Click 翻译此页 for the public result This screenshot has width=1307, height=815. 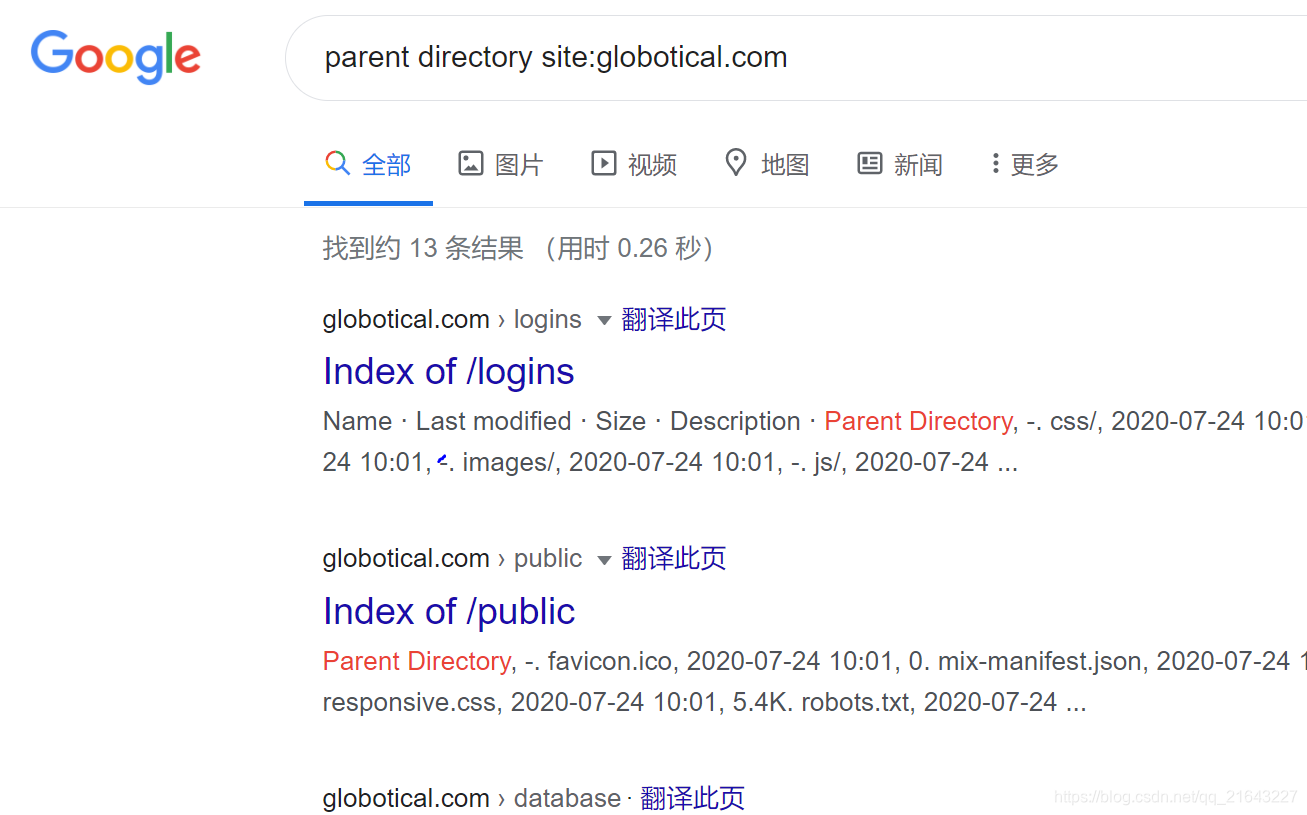[x=674, y=559]
